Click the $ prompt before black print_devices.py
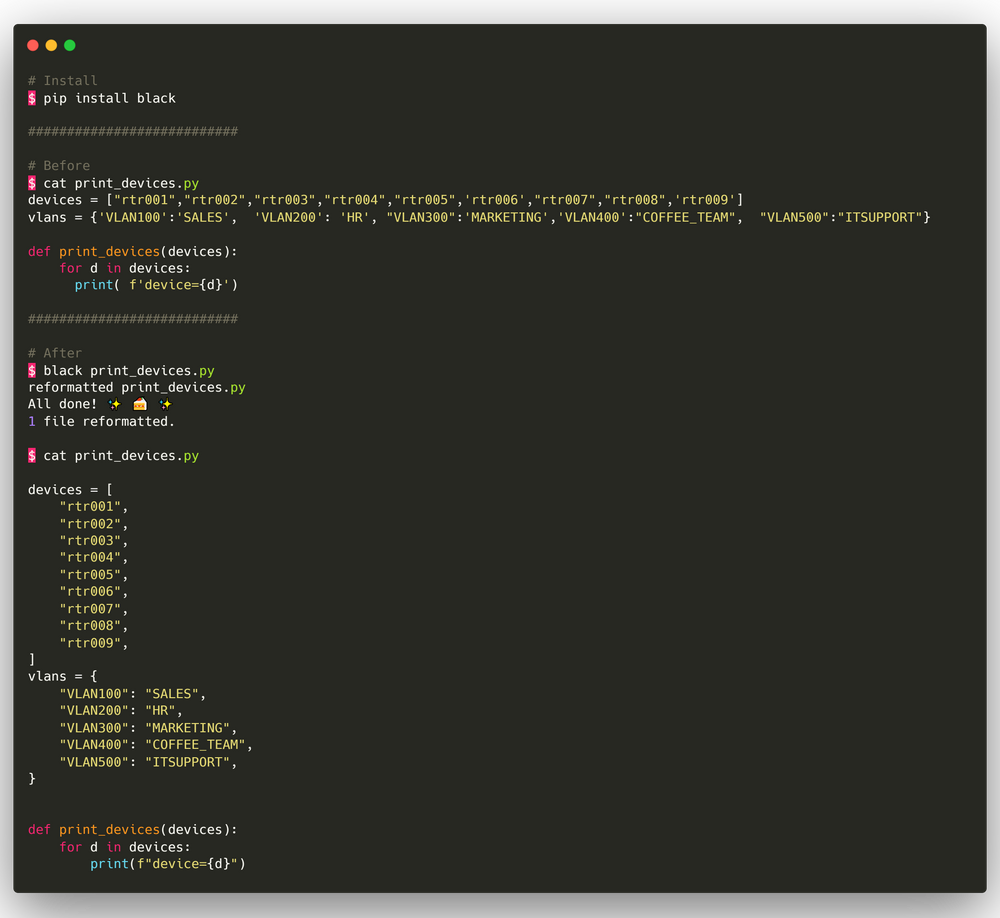Screen dimensions: 1000x918 pyautogui.click(x=31, y=369)
